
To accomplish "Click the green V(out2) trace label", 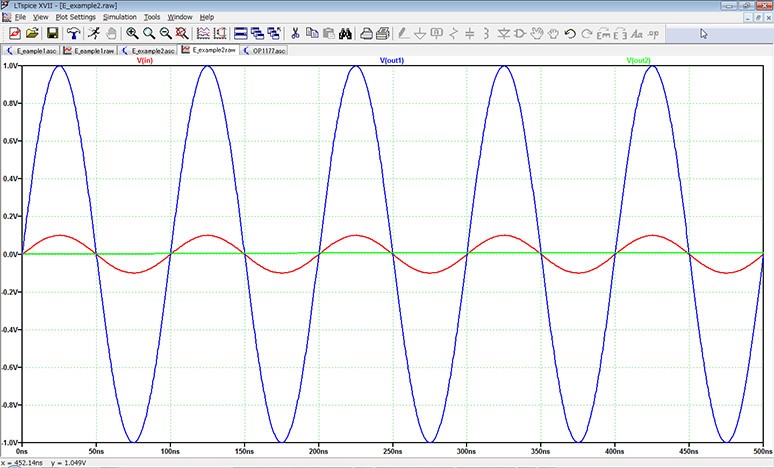I will [638, 60].
